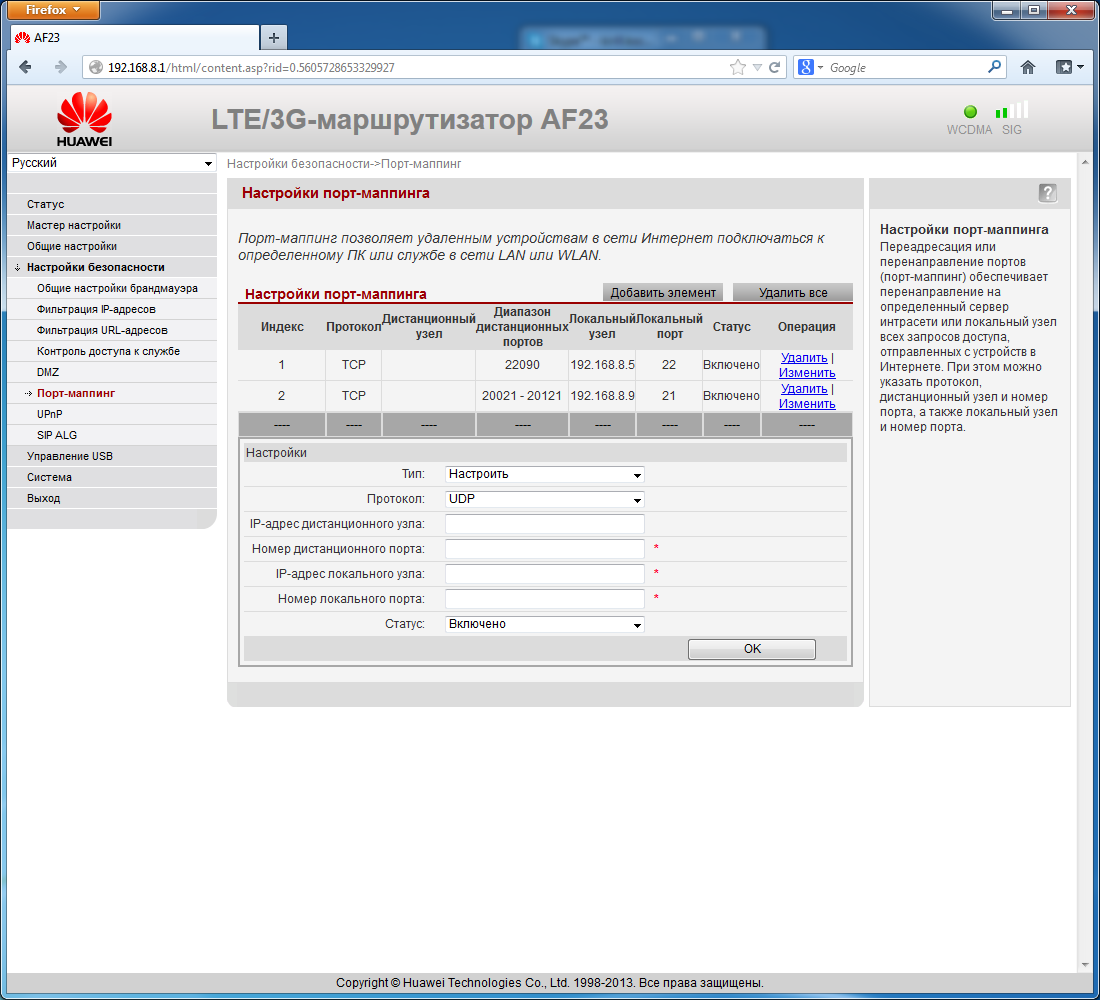This screenshot has height=1000, width=1100.
Task: Open Фильтрация URL-адресов
Action: point(112,331)
